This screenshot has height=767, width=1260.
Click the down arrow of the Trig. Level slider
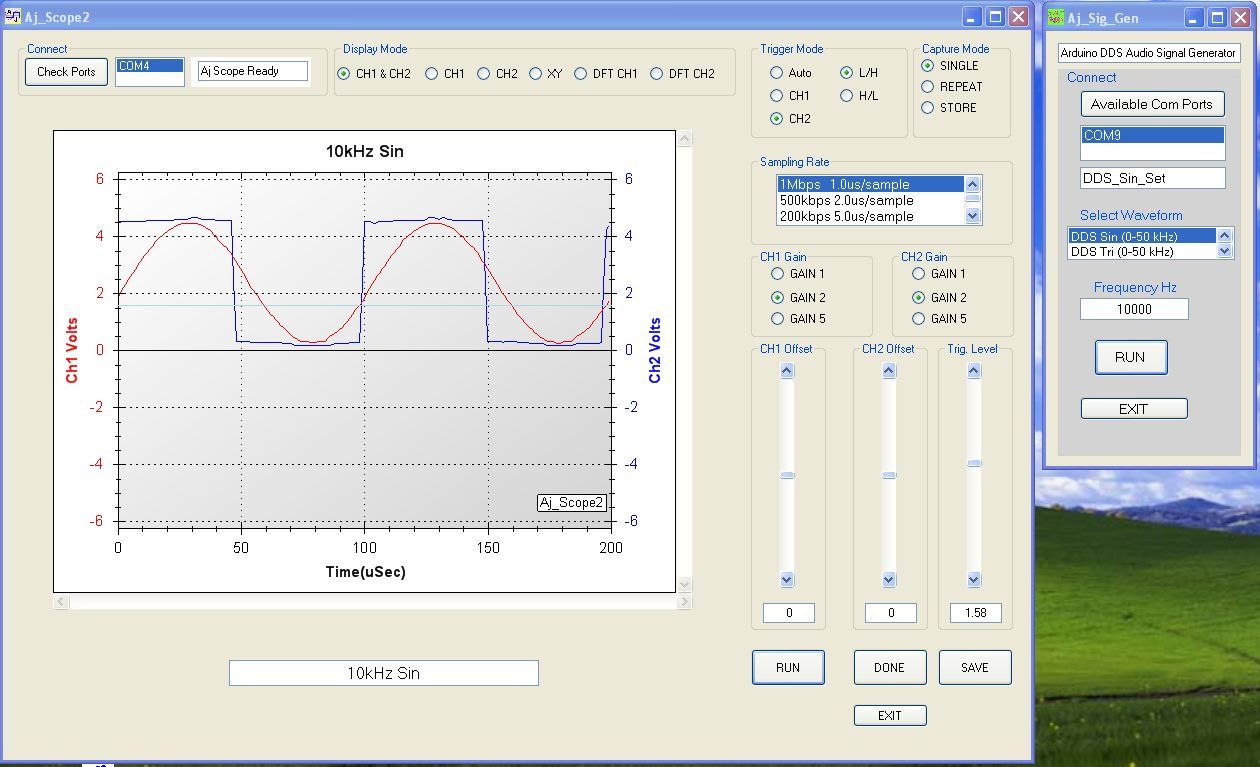pyautogui.click(x=973, y=579)
